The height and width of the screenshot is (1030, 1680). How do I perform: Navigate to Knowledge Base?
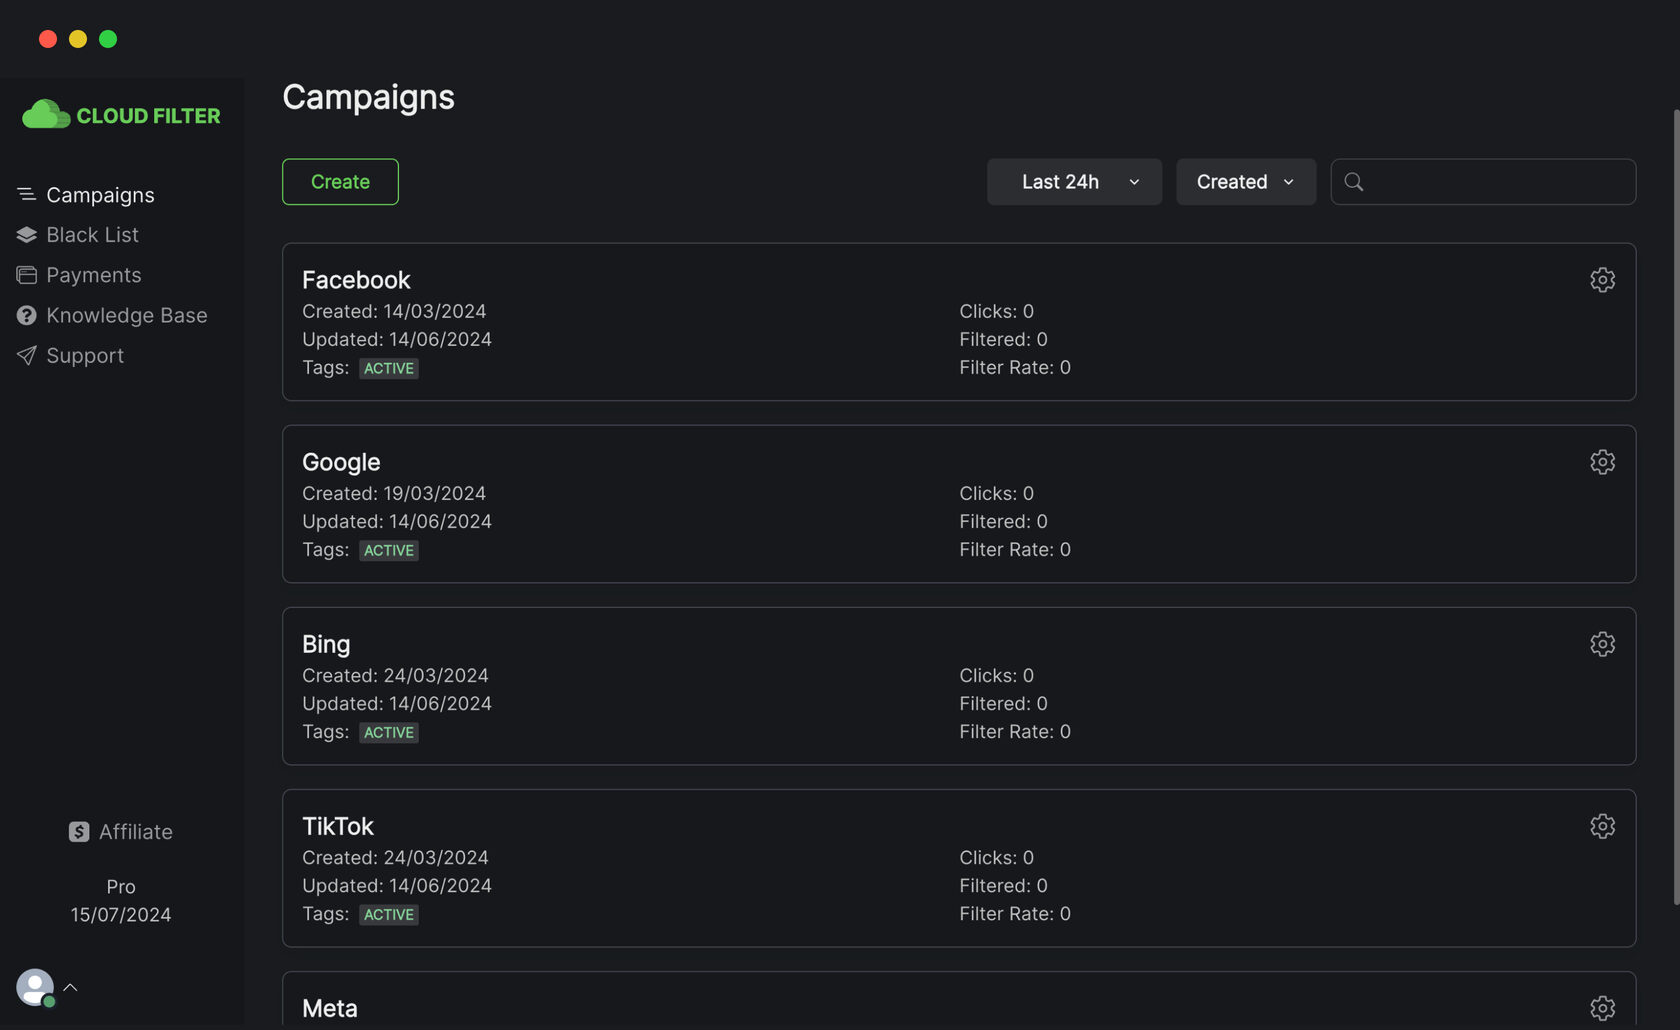126,315
